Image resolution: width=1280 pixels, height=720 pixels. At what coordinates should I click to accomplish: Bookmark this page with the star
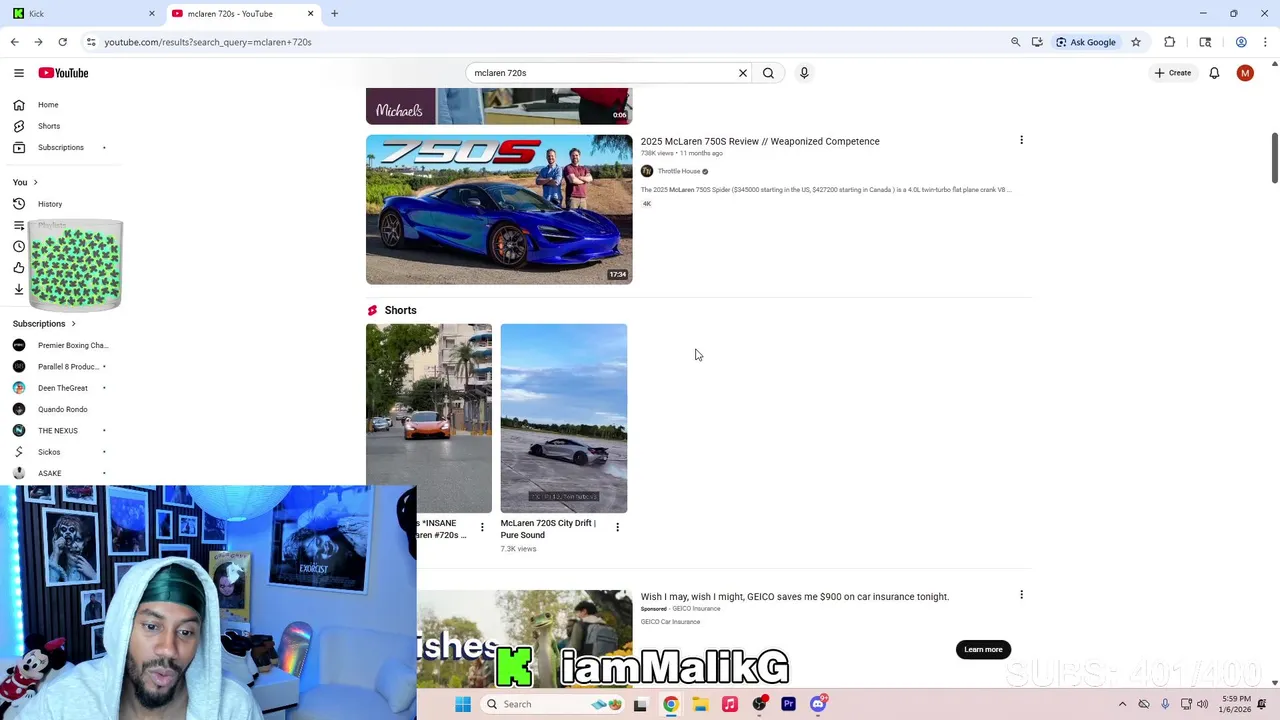pos(1136,42)
